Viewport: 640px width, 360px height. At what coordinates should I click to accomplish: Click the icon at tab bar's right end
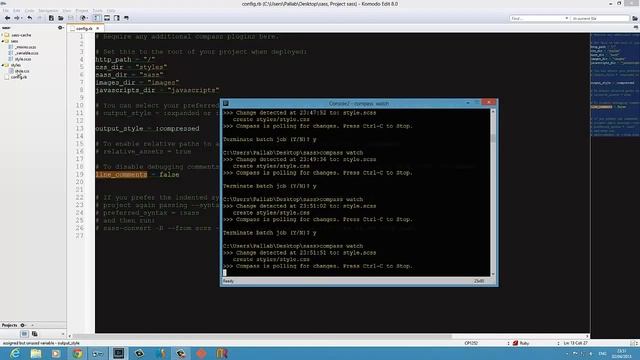(636, 28)
